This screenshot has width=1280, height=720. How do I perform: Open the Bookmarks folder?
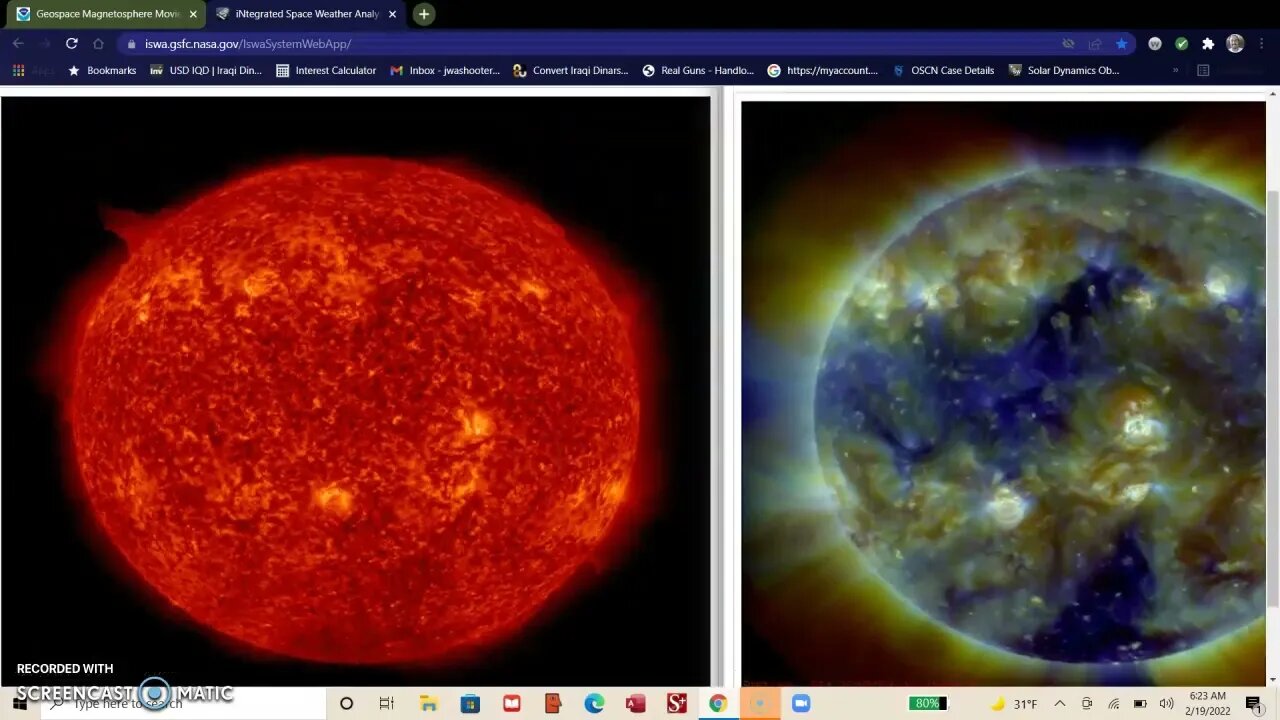coord(101,71)
